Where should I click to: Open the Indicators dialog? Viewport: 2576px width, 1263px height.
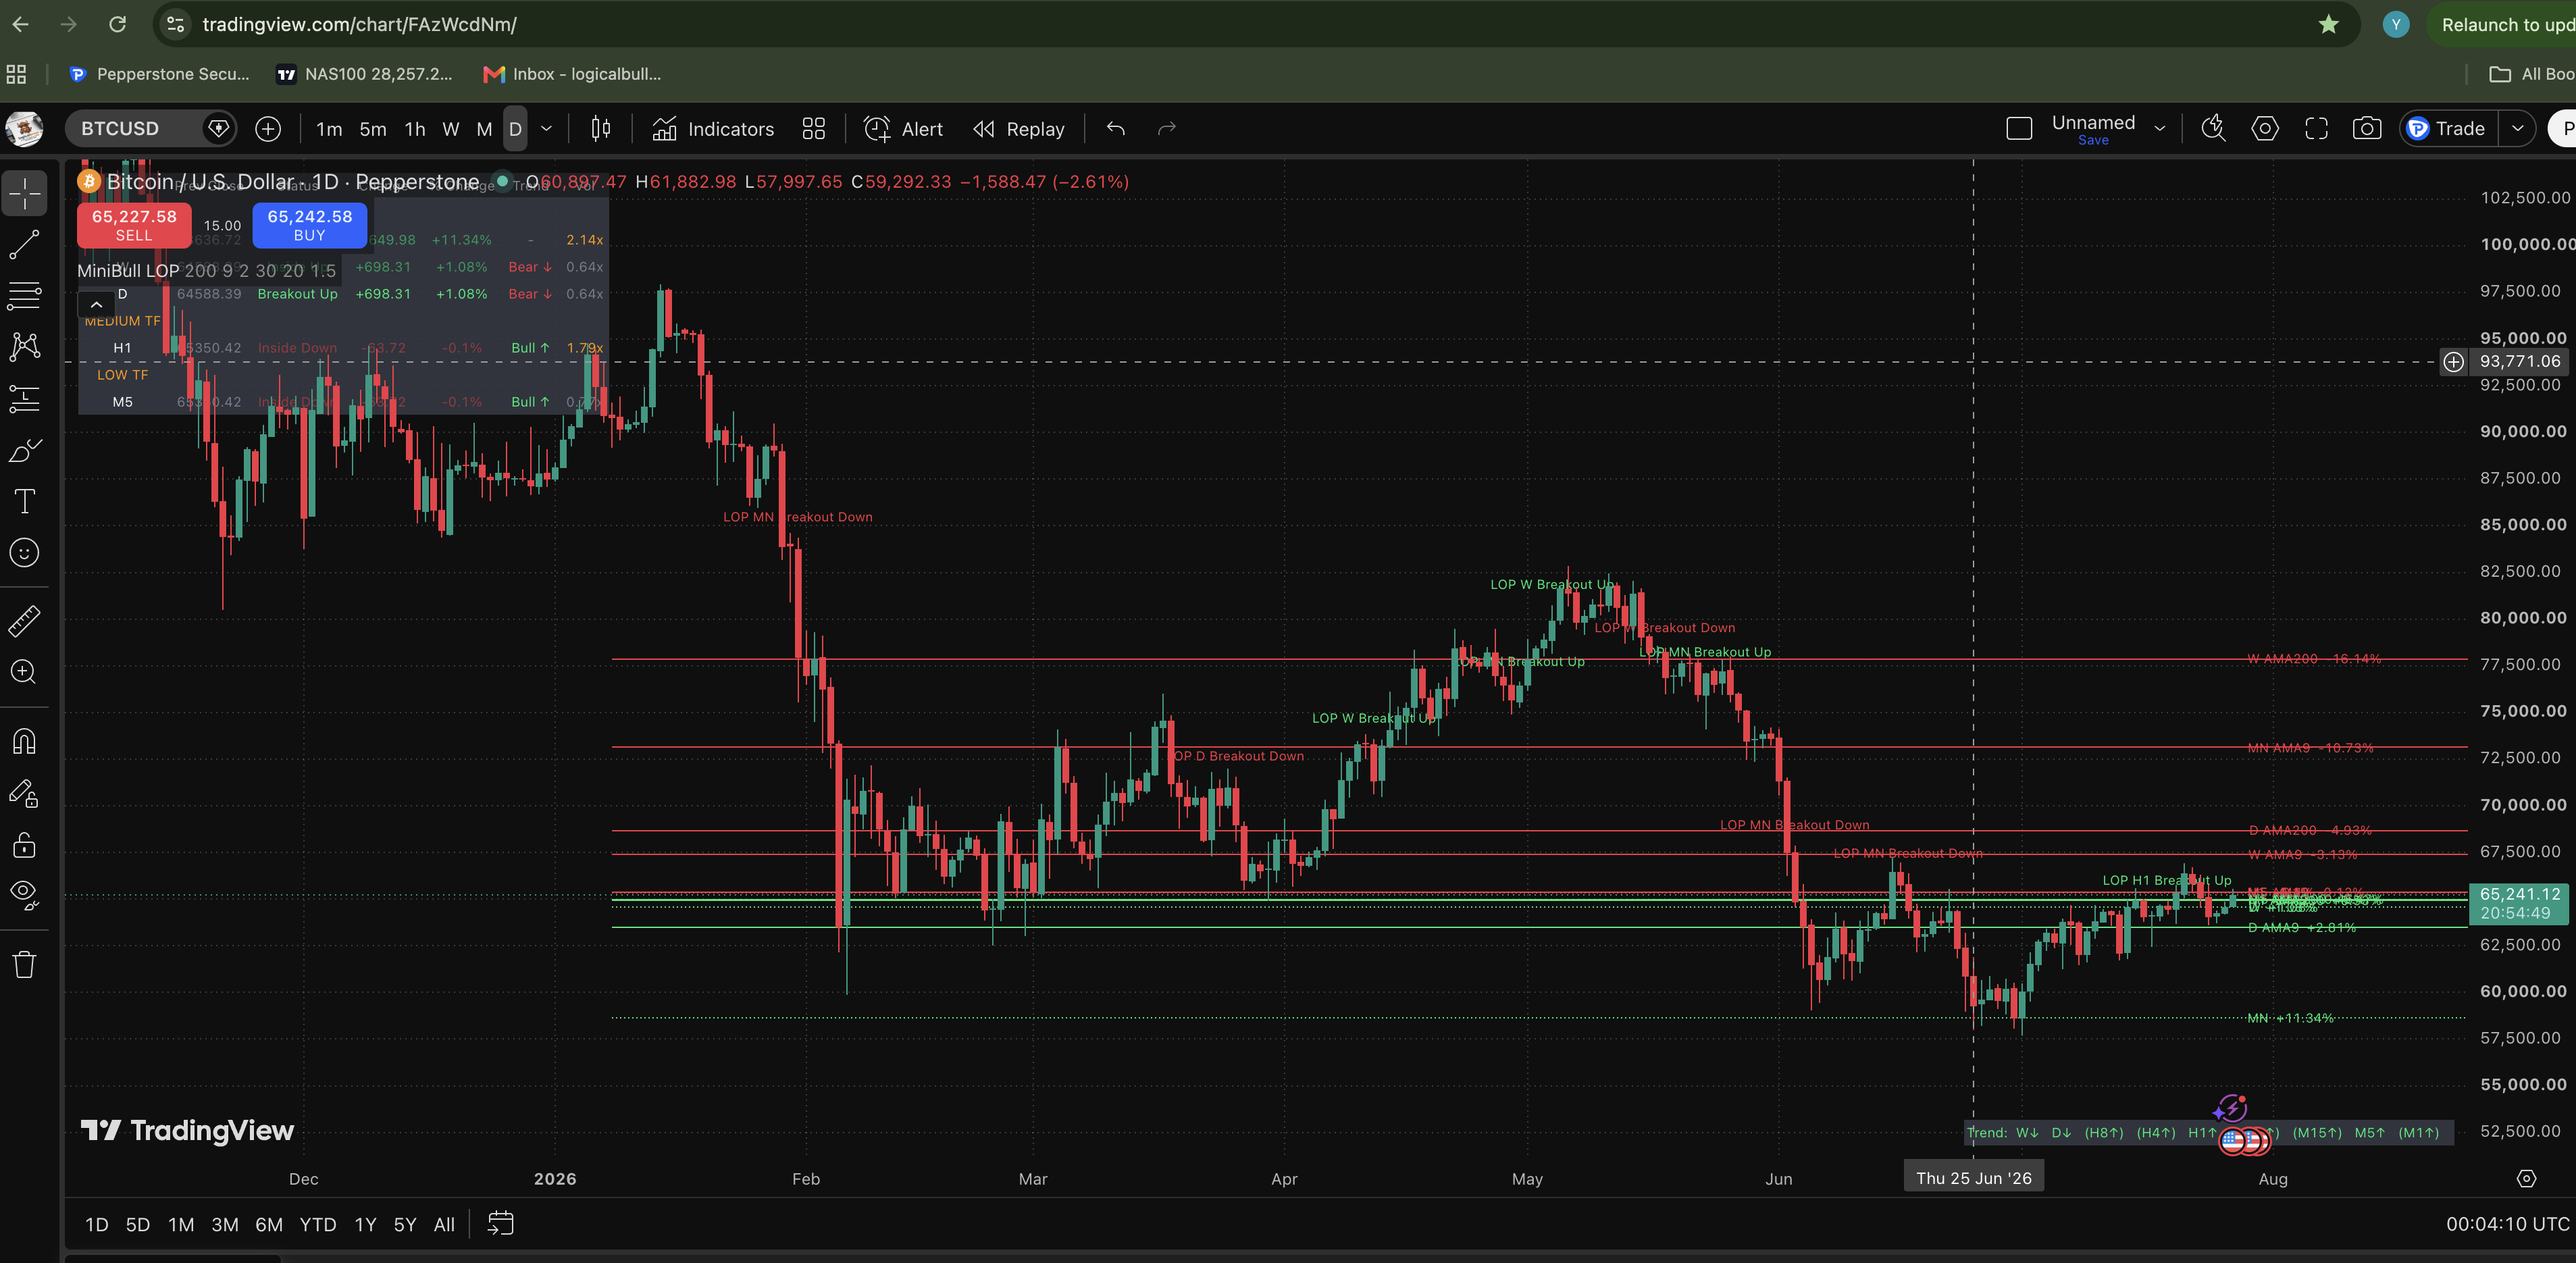713,129
